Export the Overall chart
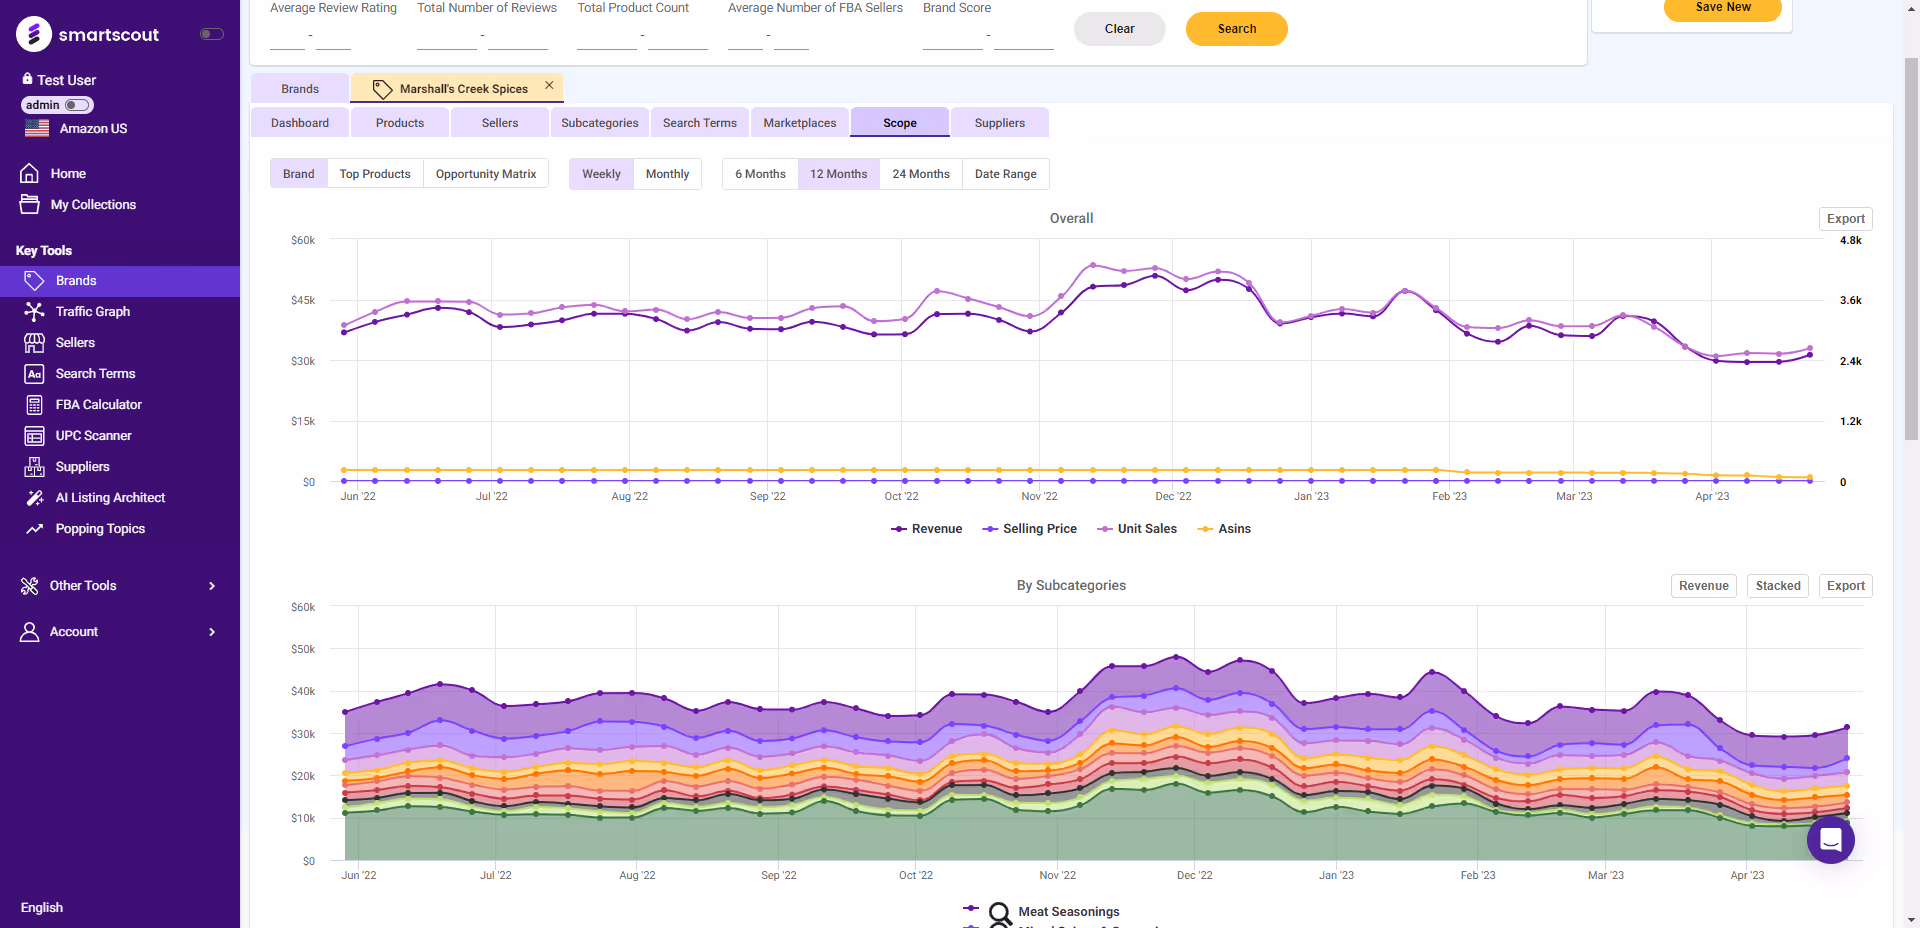Viewport: 1920px width, 928px height. coord(1846,219)
